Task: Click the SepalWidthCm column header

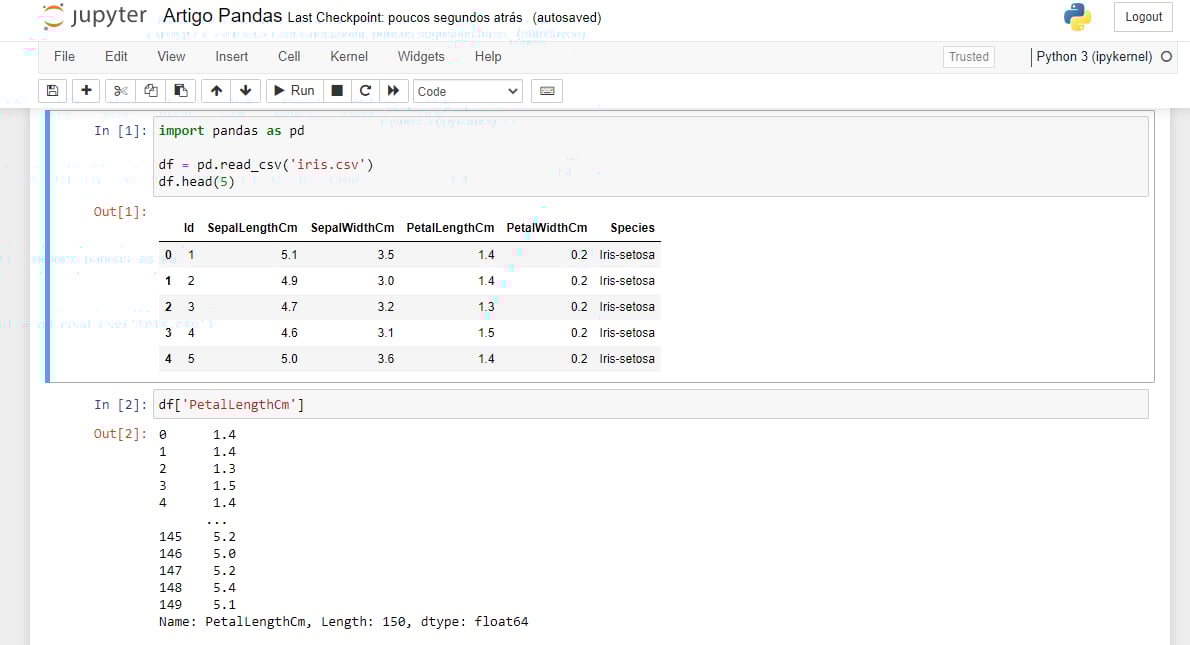Action: click(x=352, y=228)
